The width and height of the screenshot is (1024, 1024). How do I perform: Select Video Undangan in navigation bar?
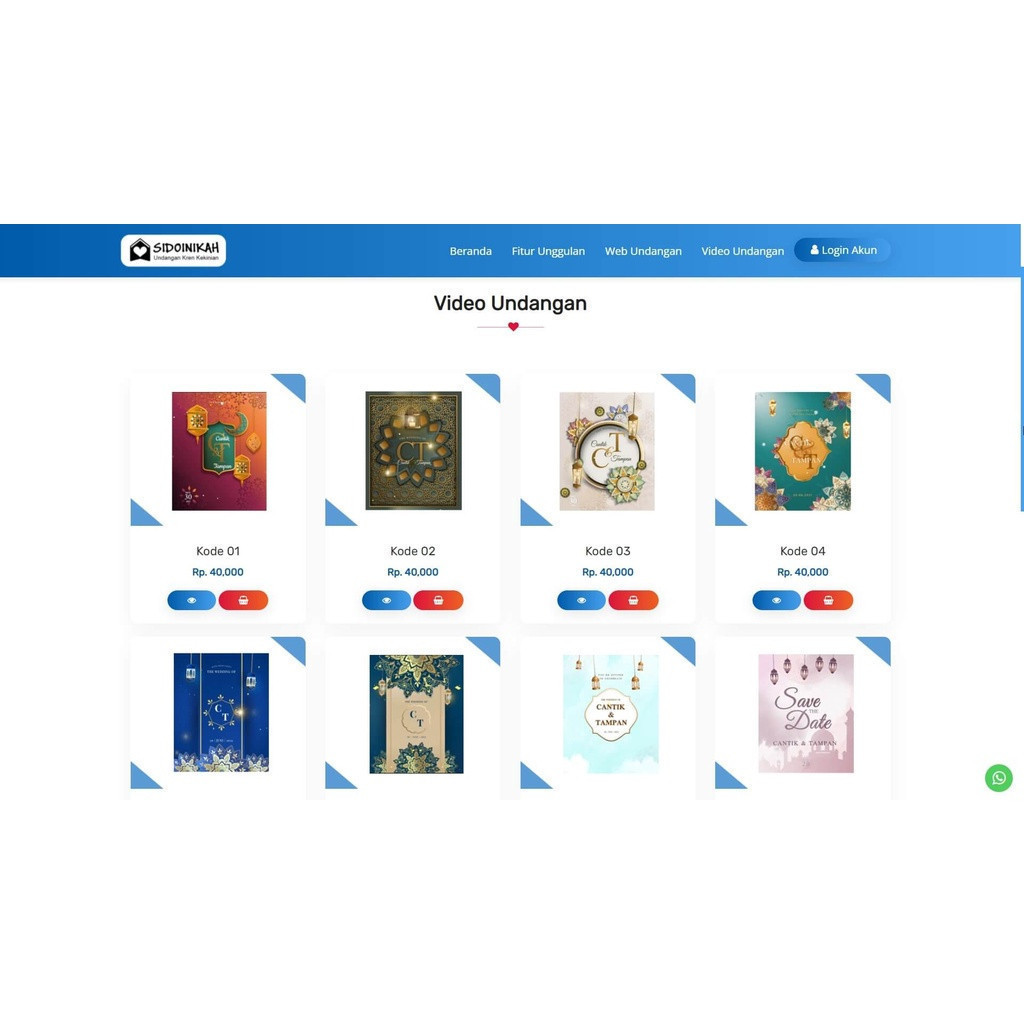(743, 251)
